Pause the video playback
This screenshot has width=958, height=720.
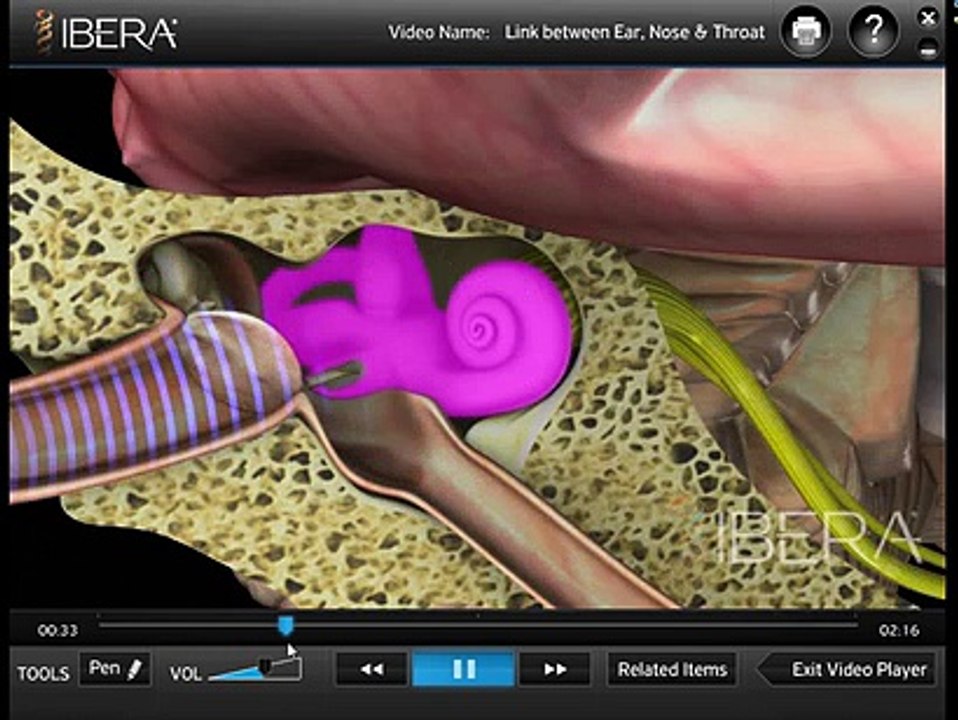click(463, 669)
